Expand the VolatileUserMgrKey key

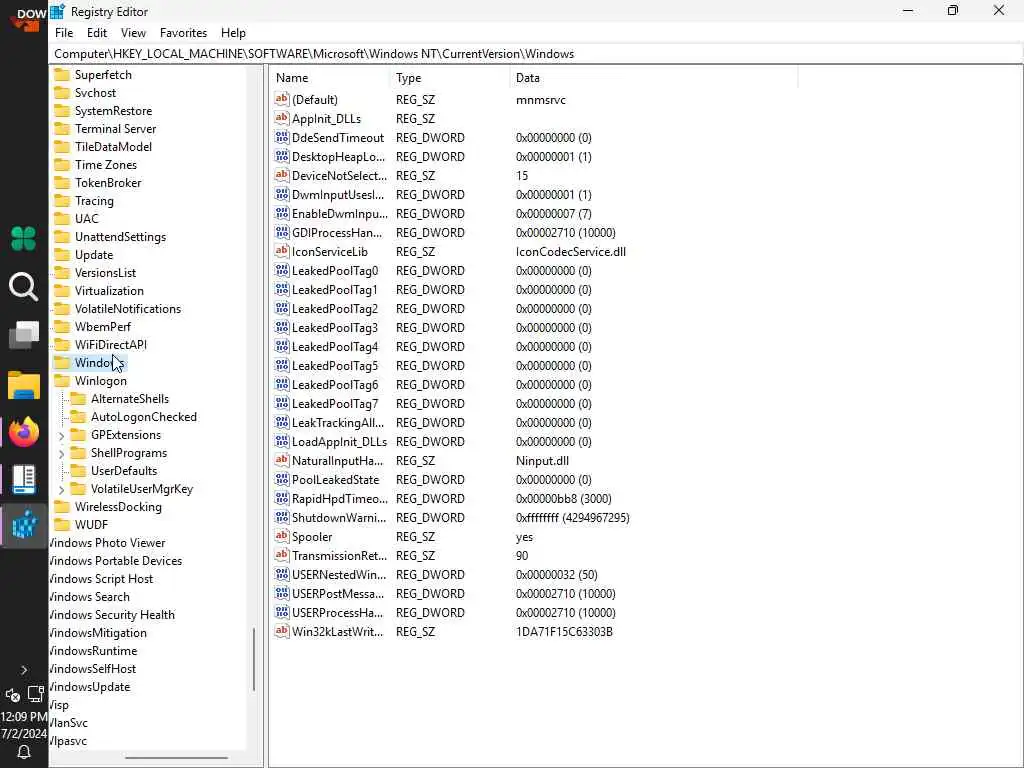[61, 489]
